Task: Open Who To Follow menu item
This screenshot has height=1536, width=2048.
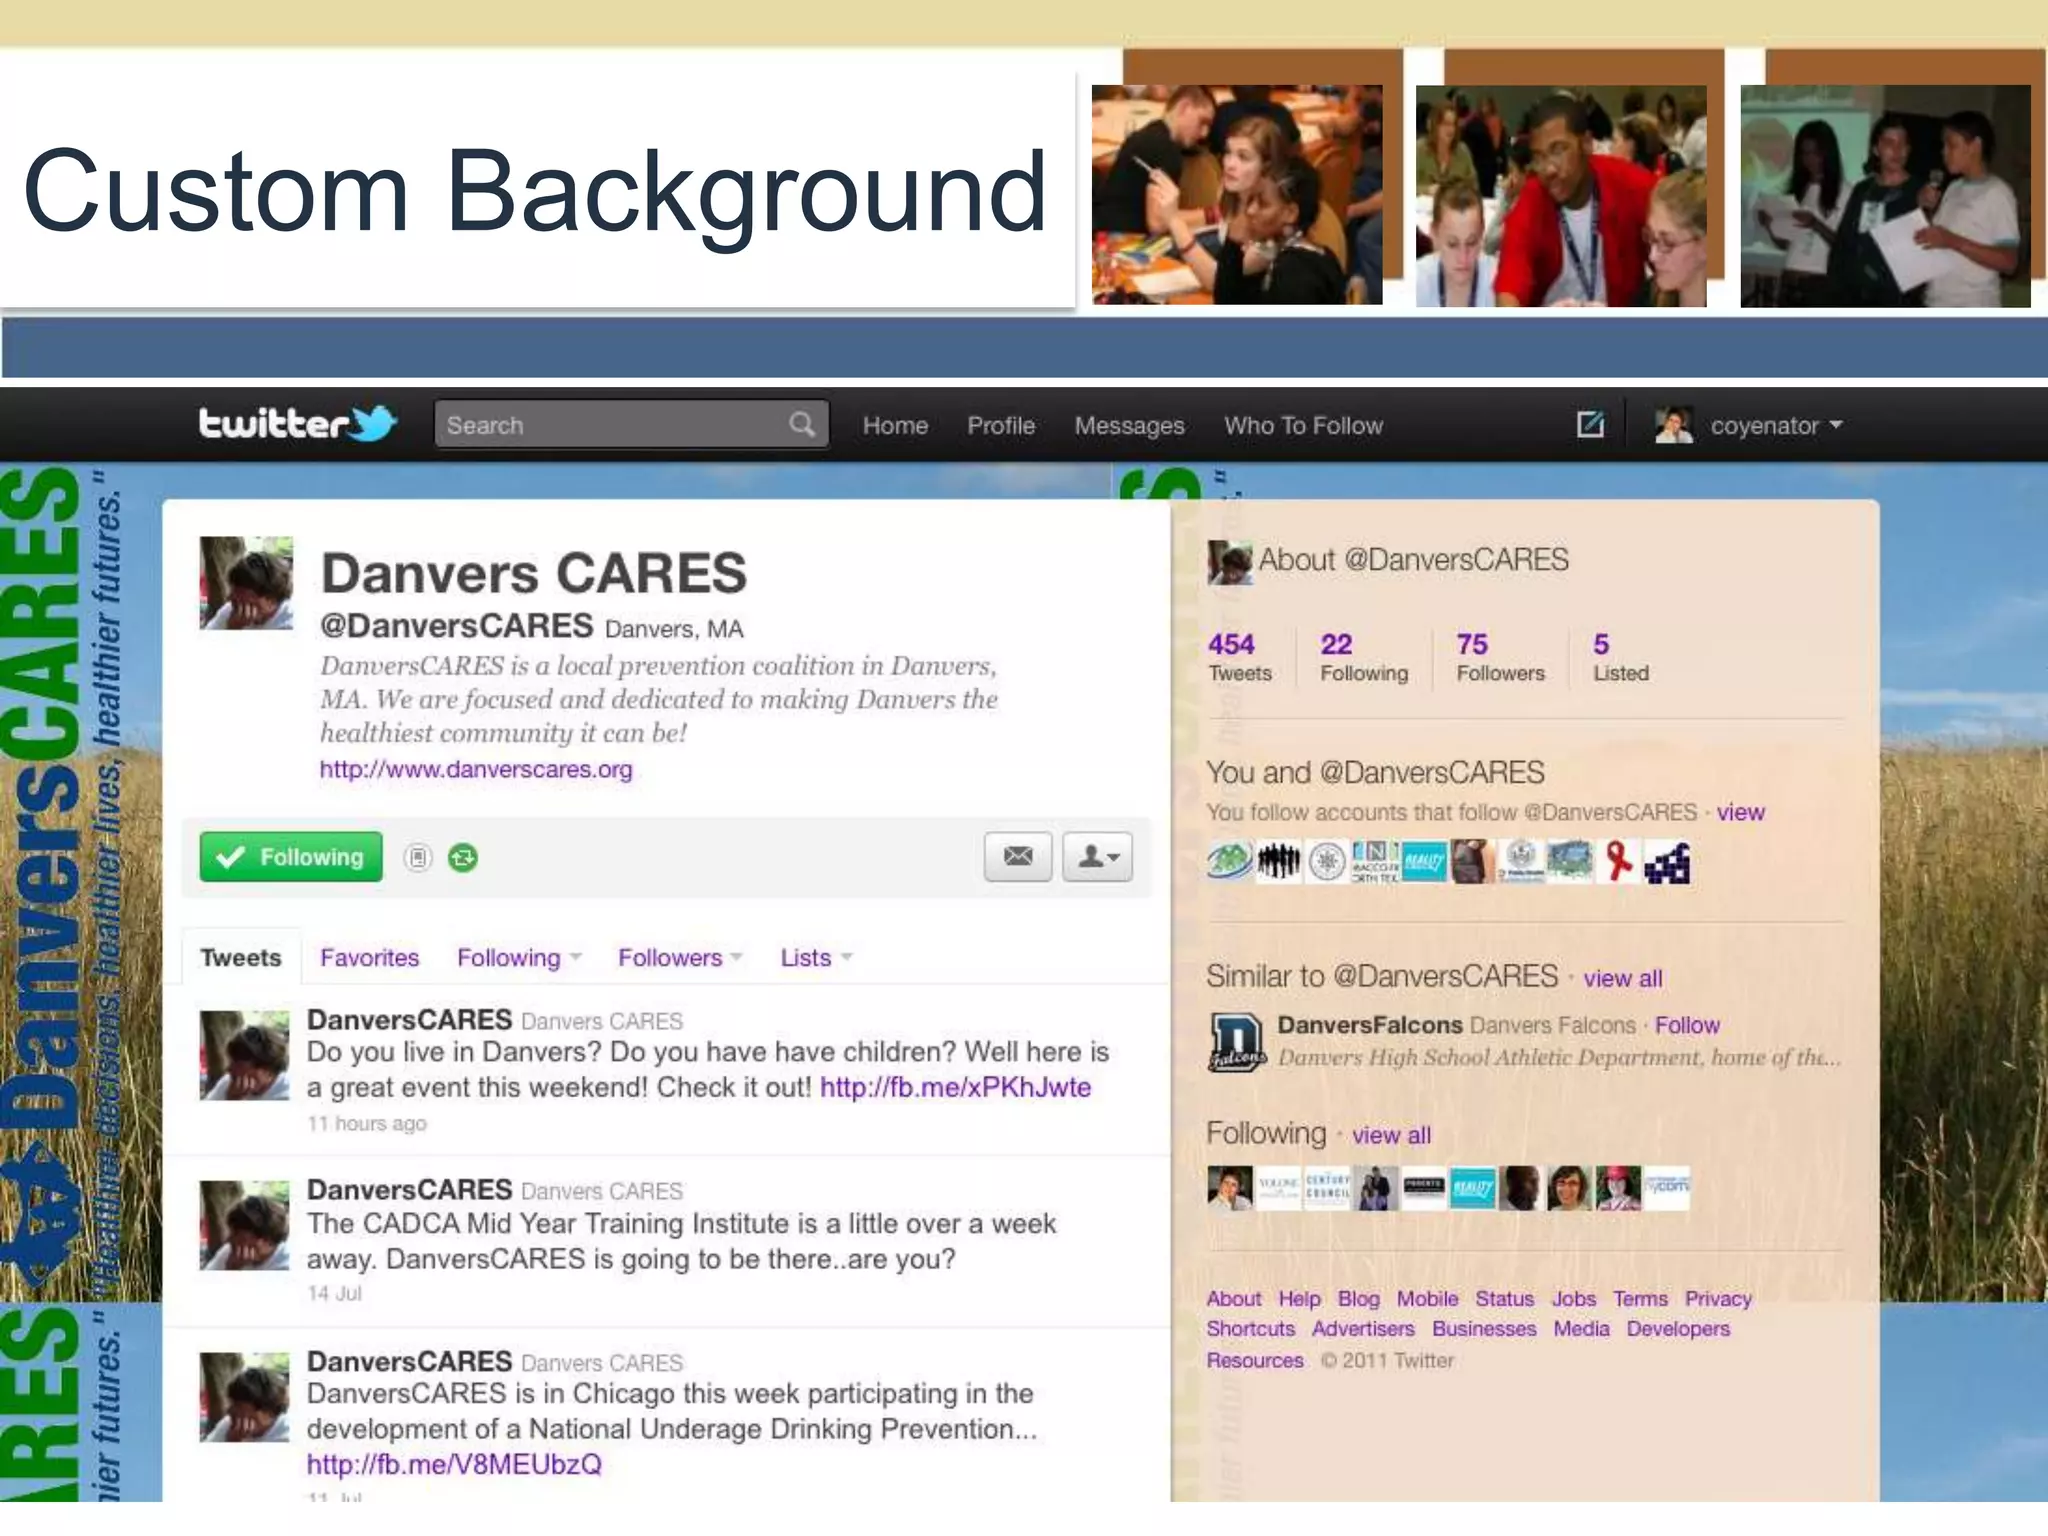Action: click(1303, 426)
